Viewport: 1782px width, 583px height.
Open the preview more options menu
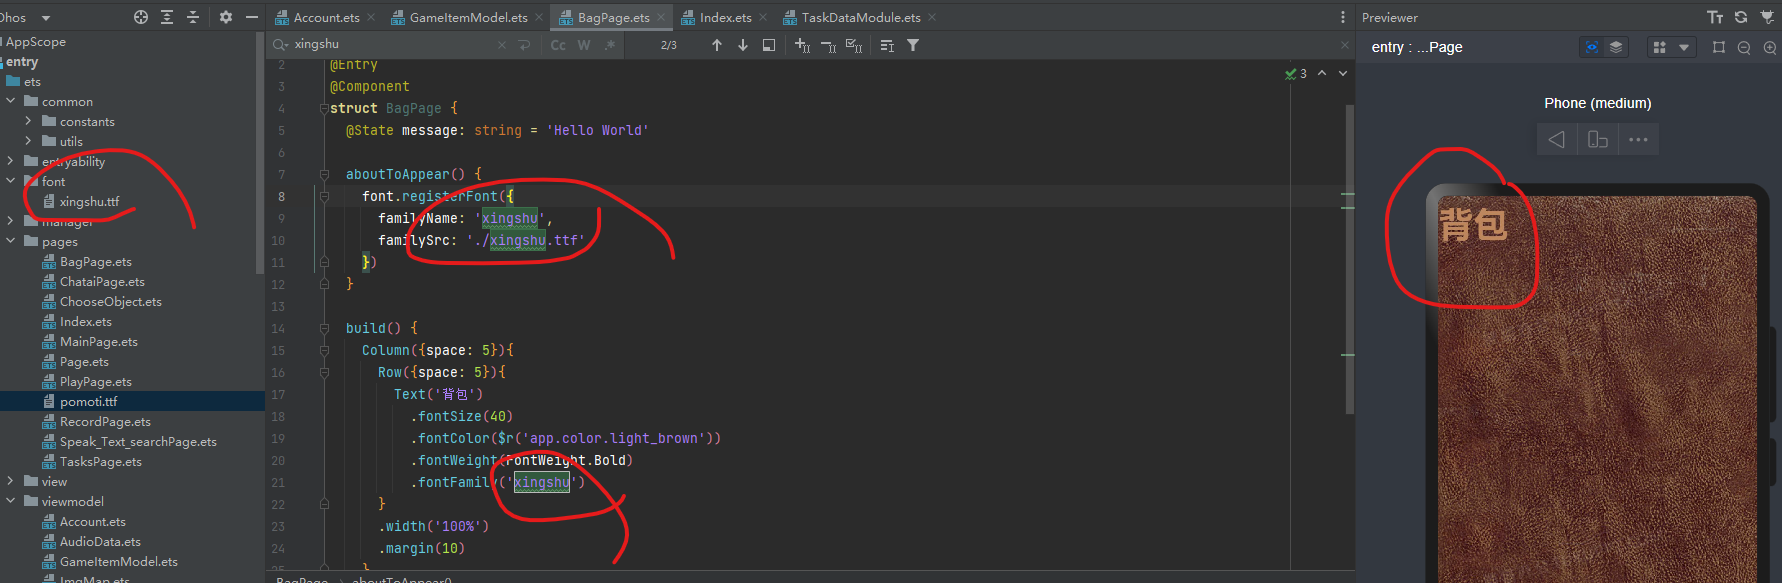1638,139
